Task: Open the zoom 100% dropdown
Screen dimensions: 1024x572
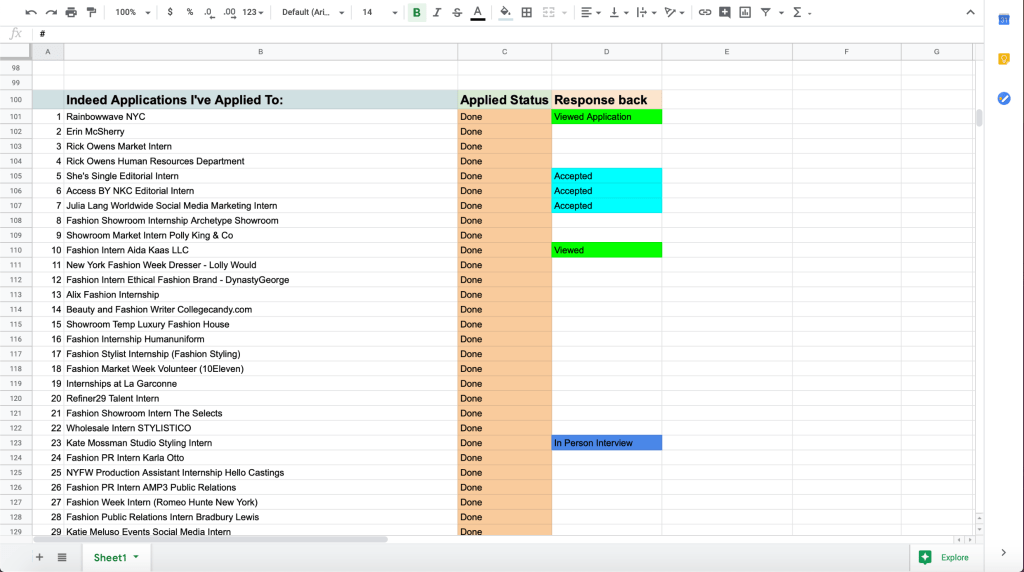Action: click(x=133, y=12)
